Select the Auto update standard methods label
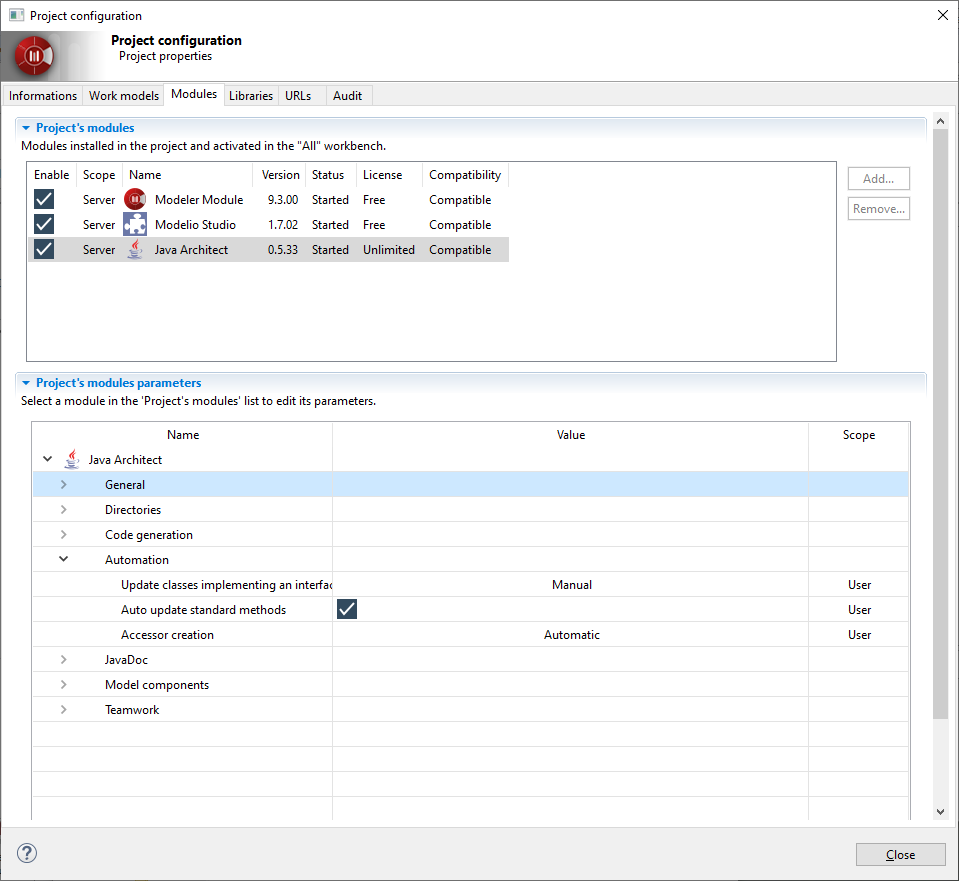 pos(203,610)
